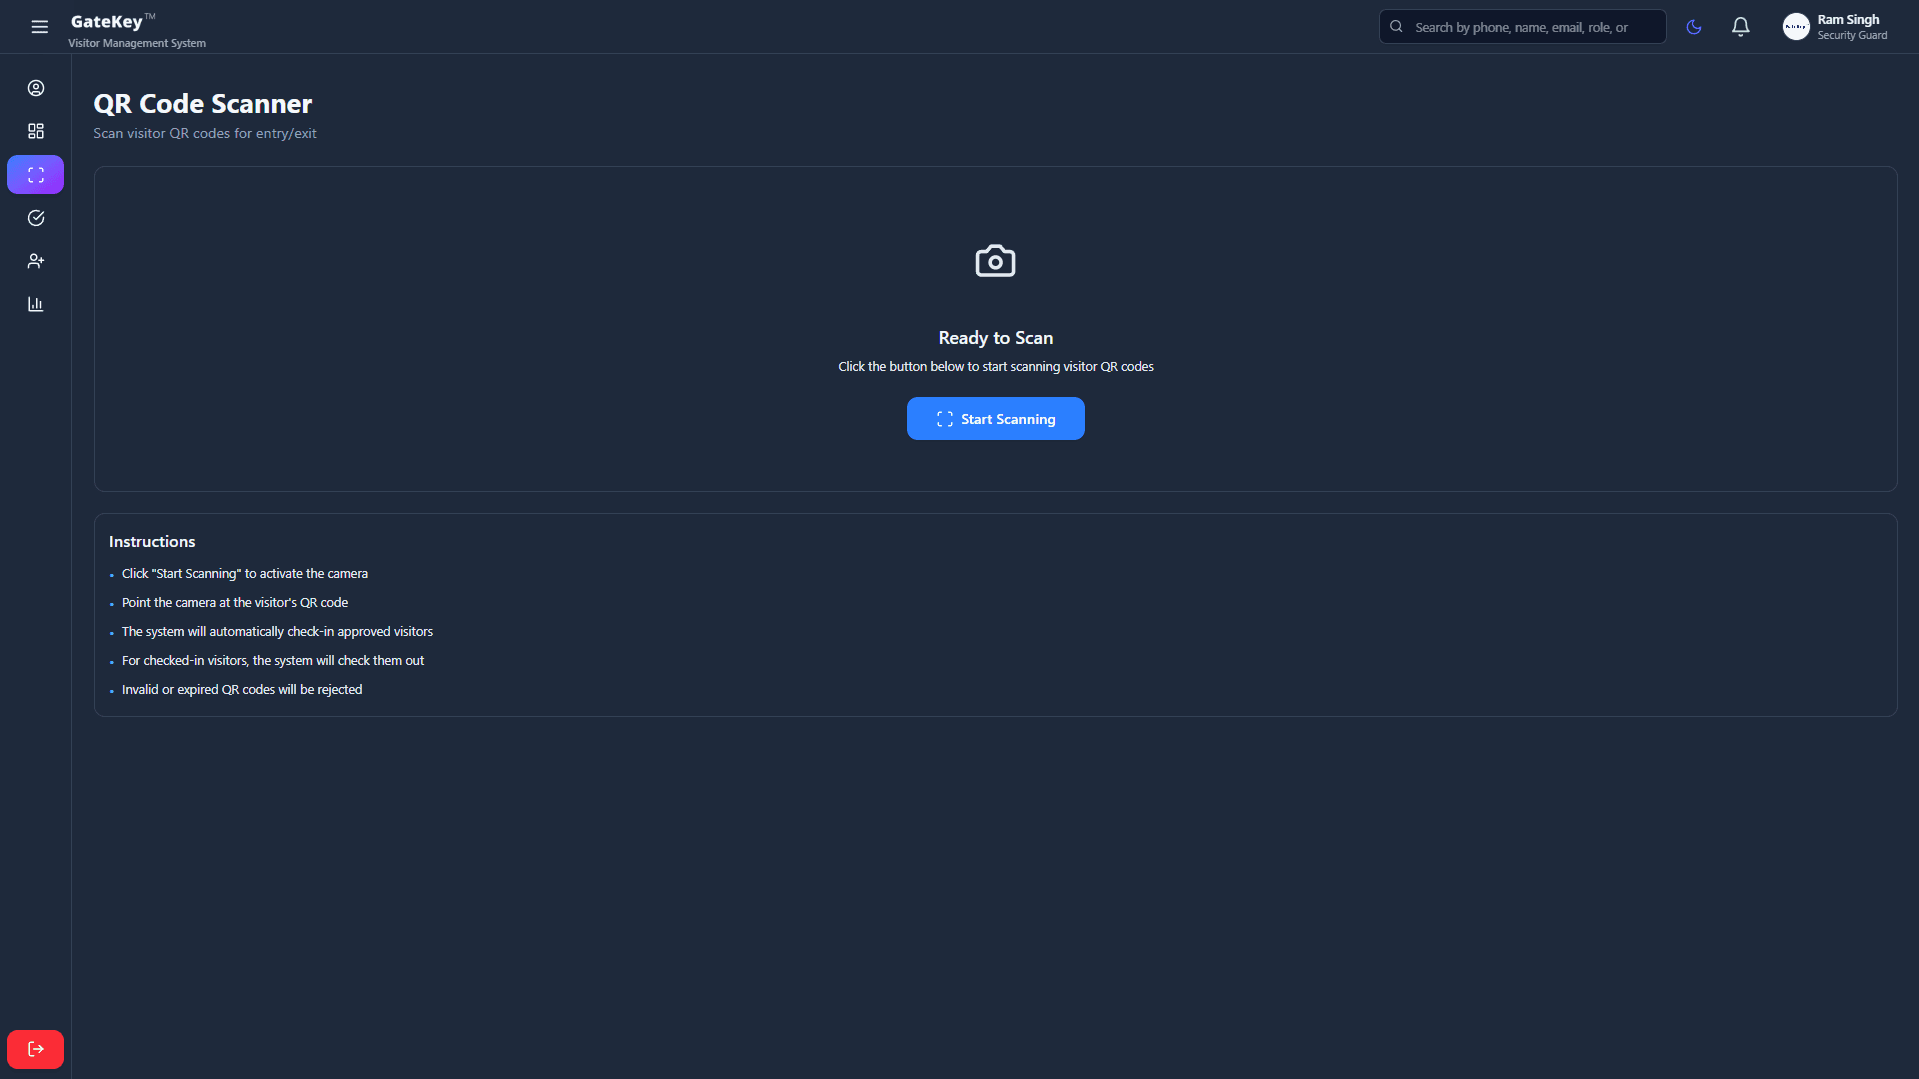Click the Ram Singh user avatar

pyautogui.click(x=1796, y=27)
